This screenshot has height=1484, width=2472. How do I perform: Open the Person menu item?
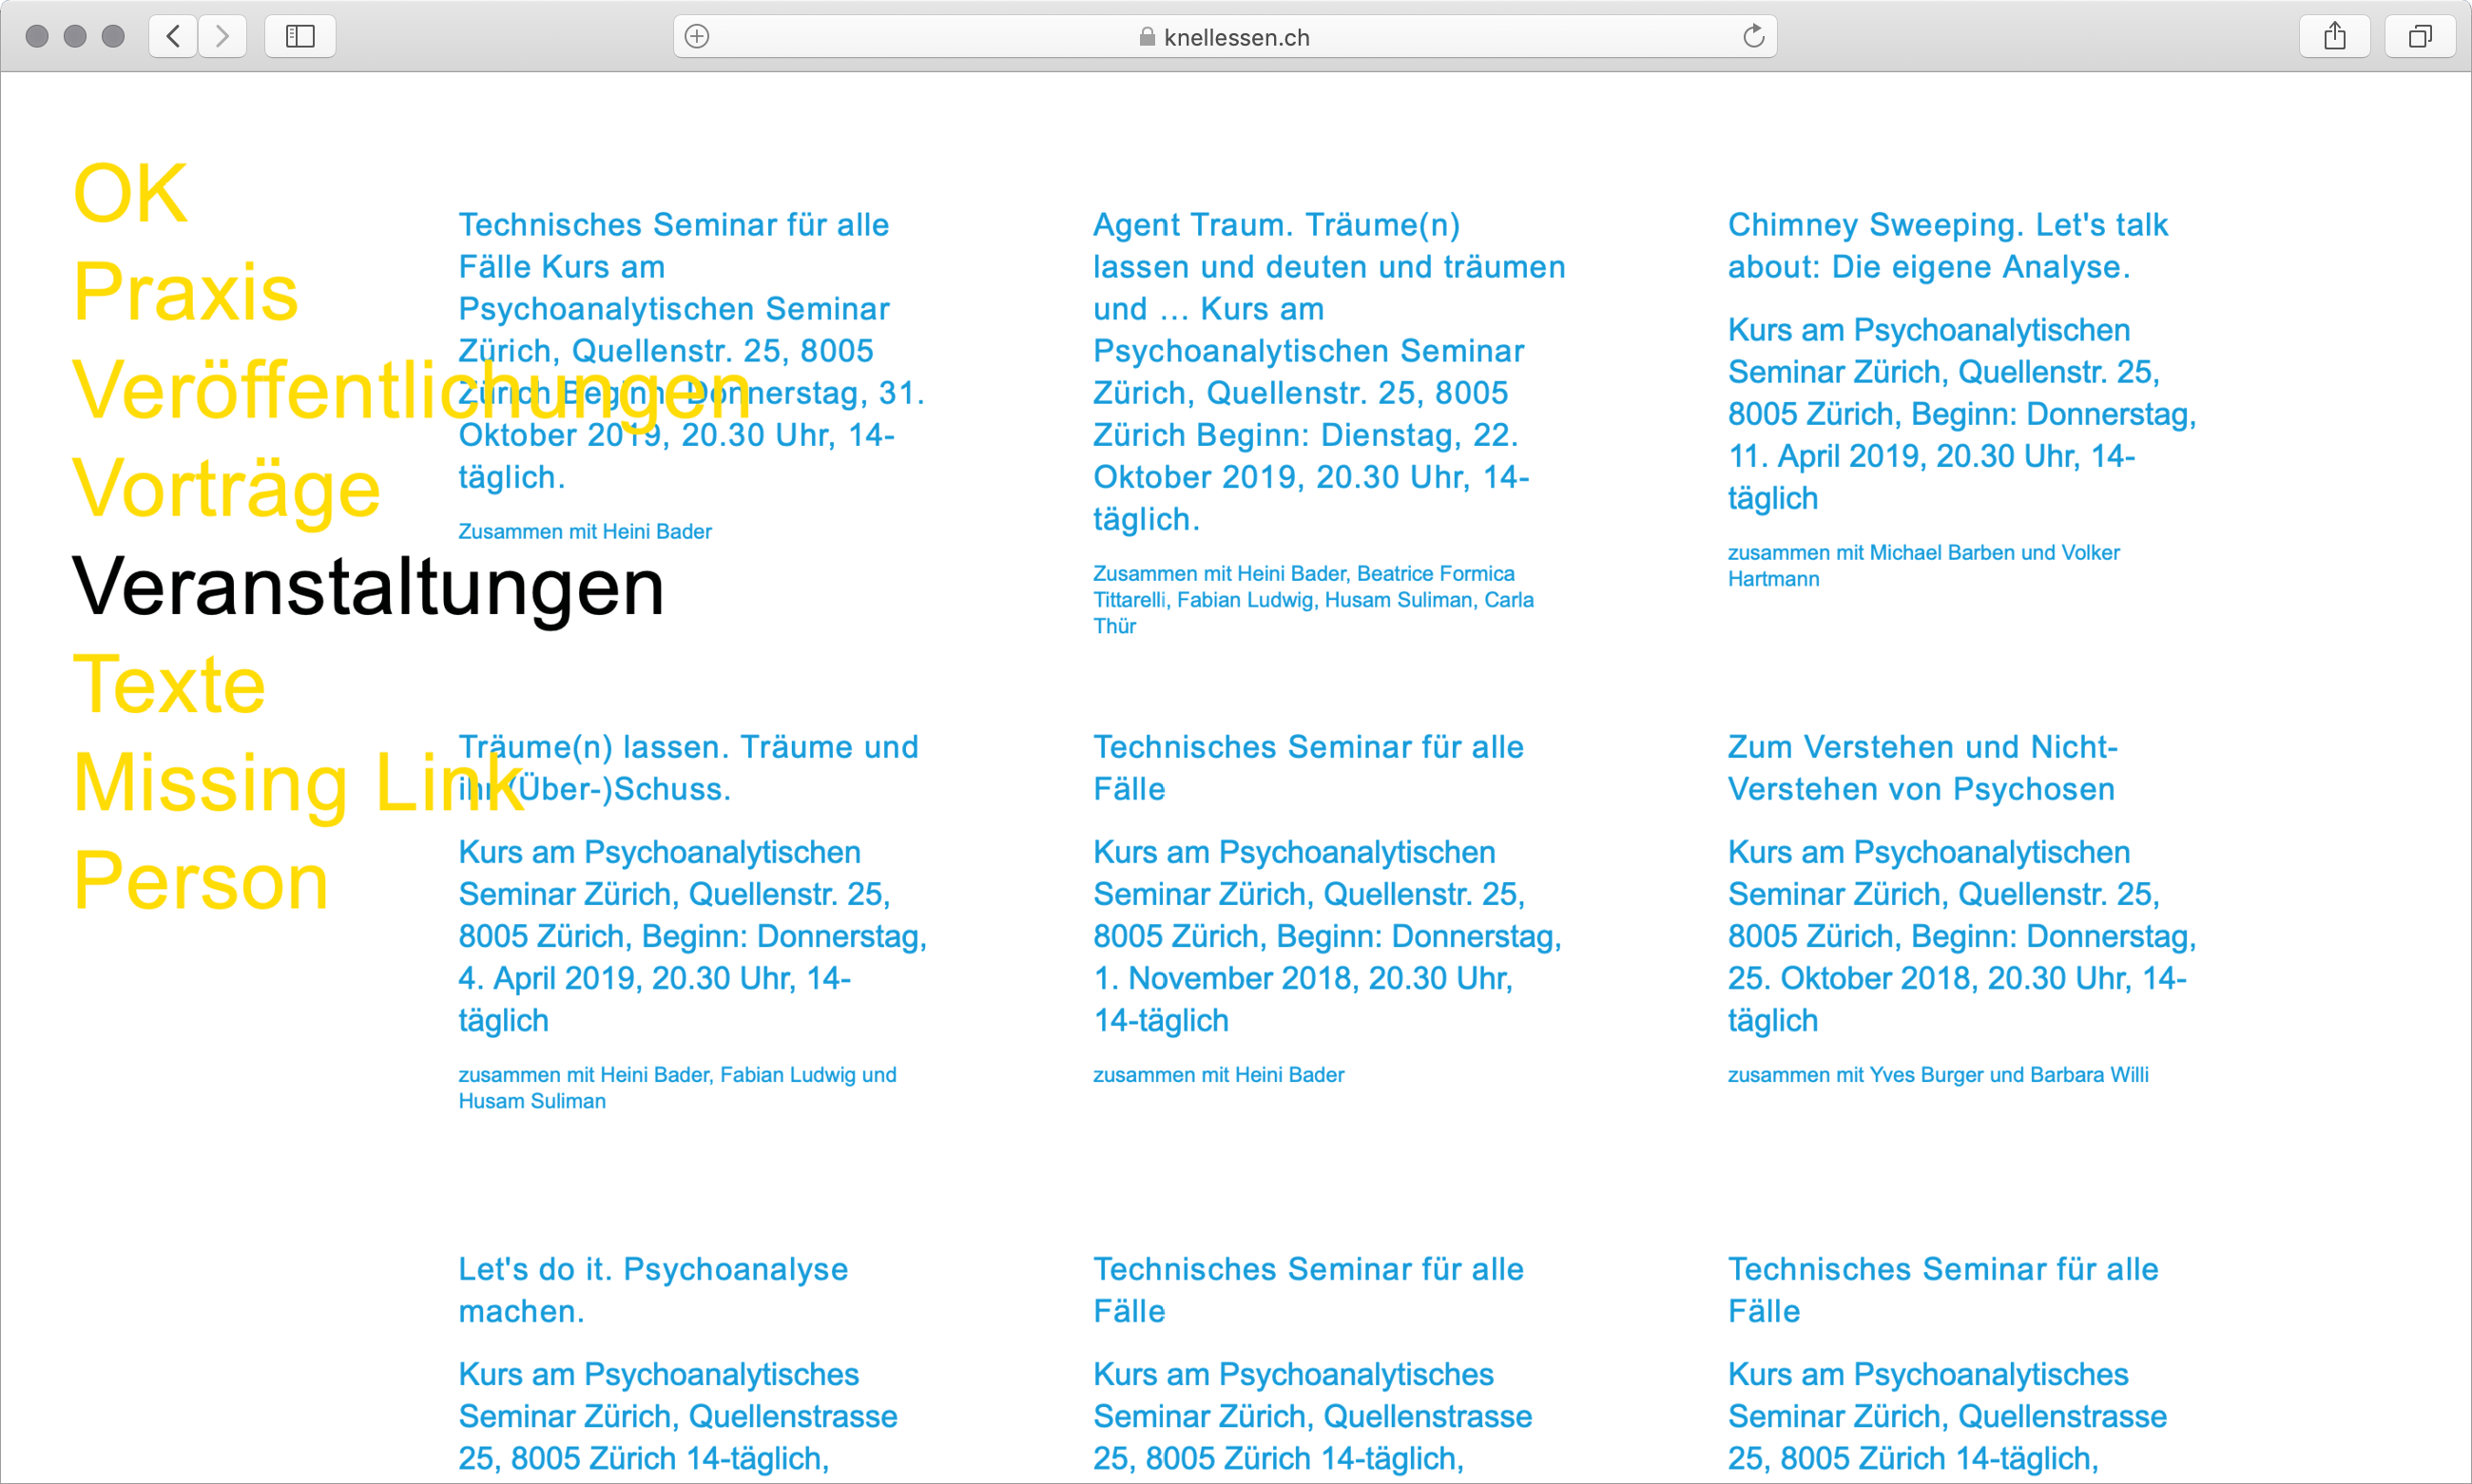pos(201,881)
